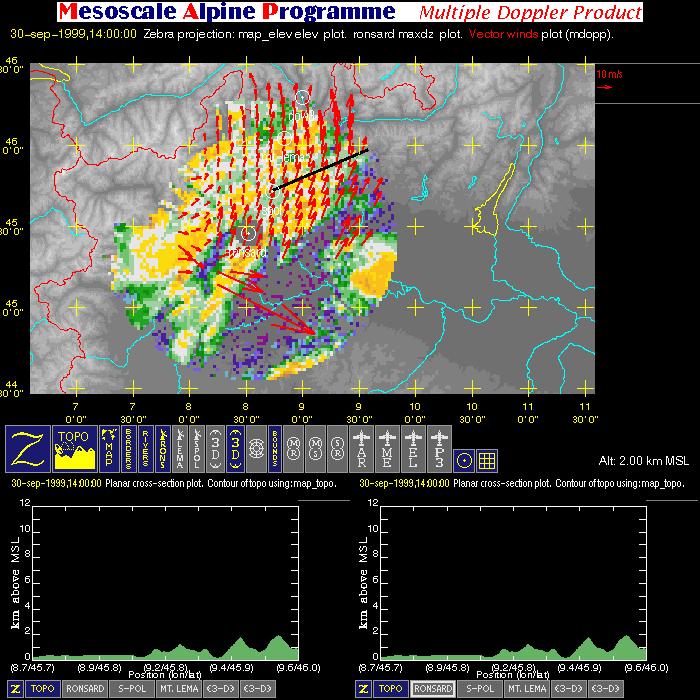700x700 pixels.
Task: Click the radar range rings icon
Action: pos(256,448)
